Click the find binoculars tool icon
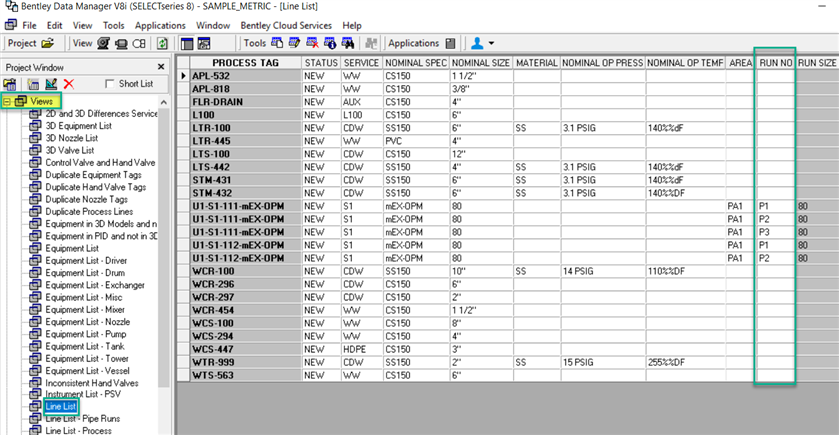Screen dimensions: 839x435 click(348, 43)
